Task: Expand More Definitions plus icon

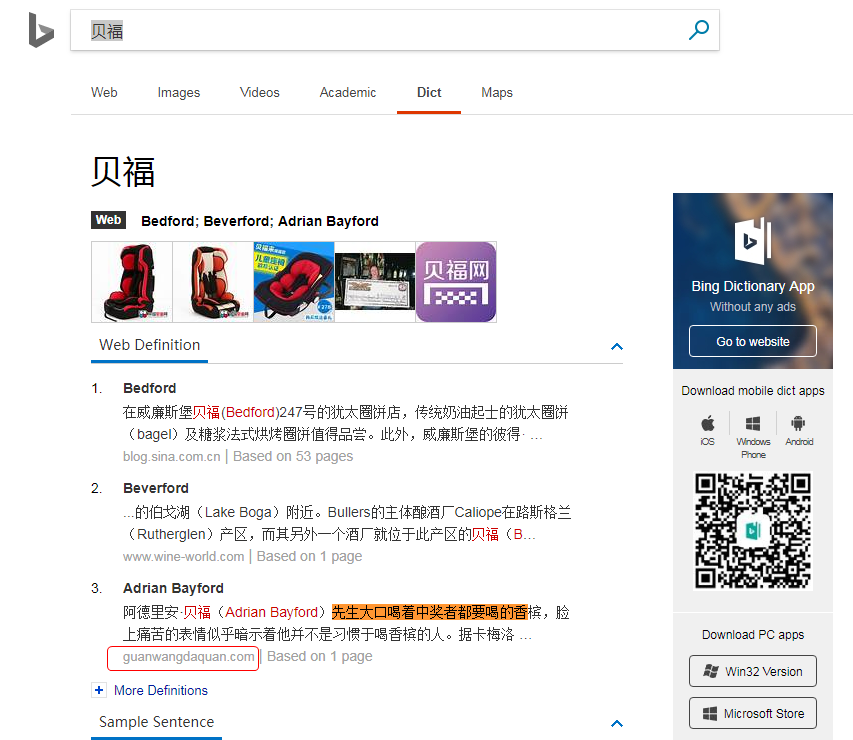Action: (98, 690)
